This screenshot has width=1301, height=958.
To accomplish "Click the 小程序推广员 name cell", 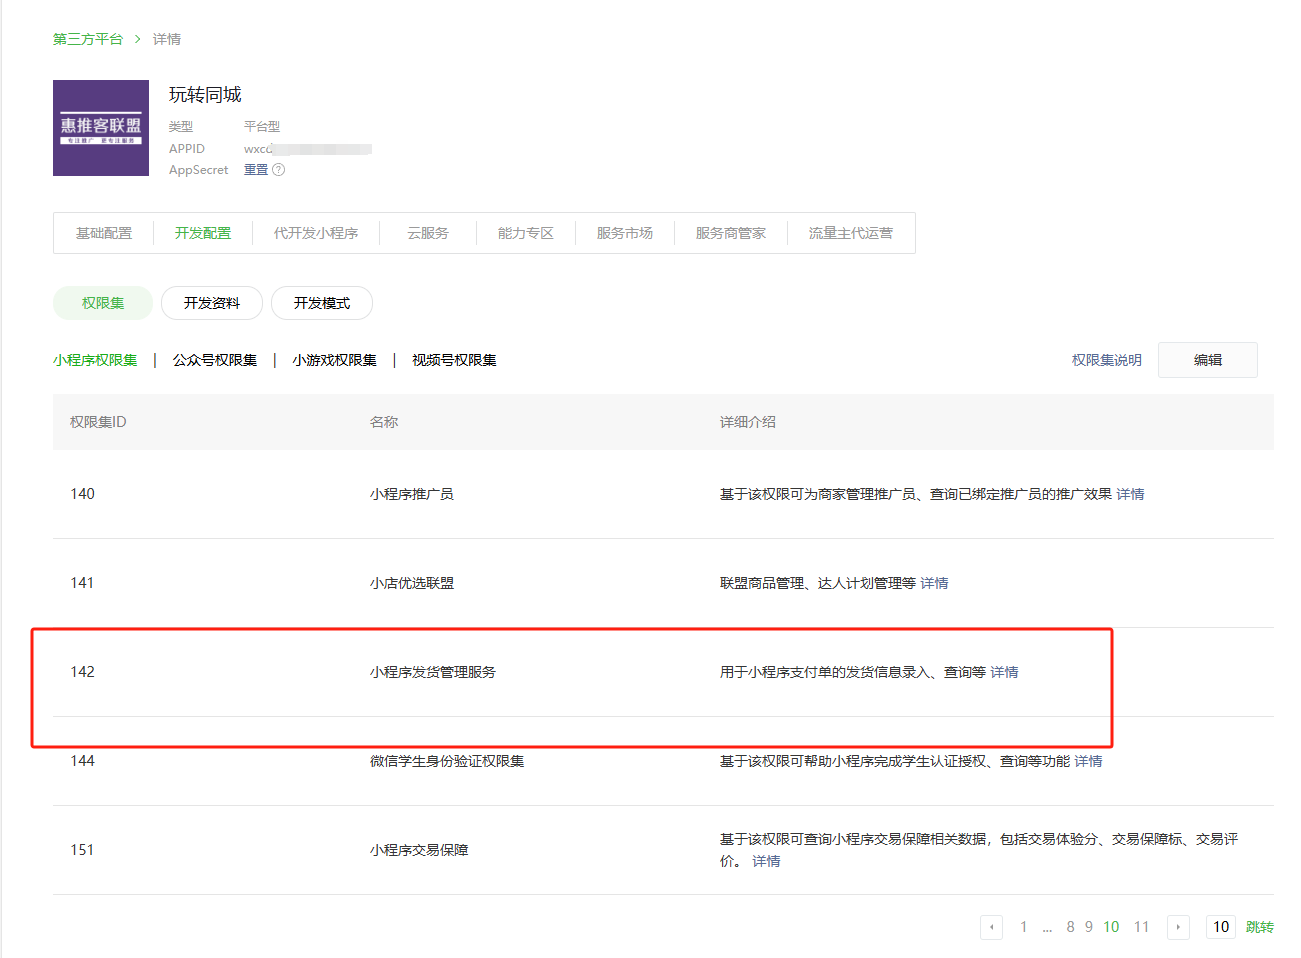I will pyautogui.click(x=412, y=494).
